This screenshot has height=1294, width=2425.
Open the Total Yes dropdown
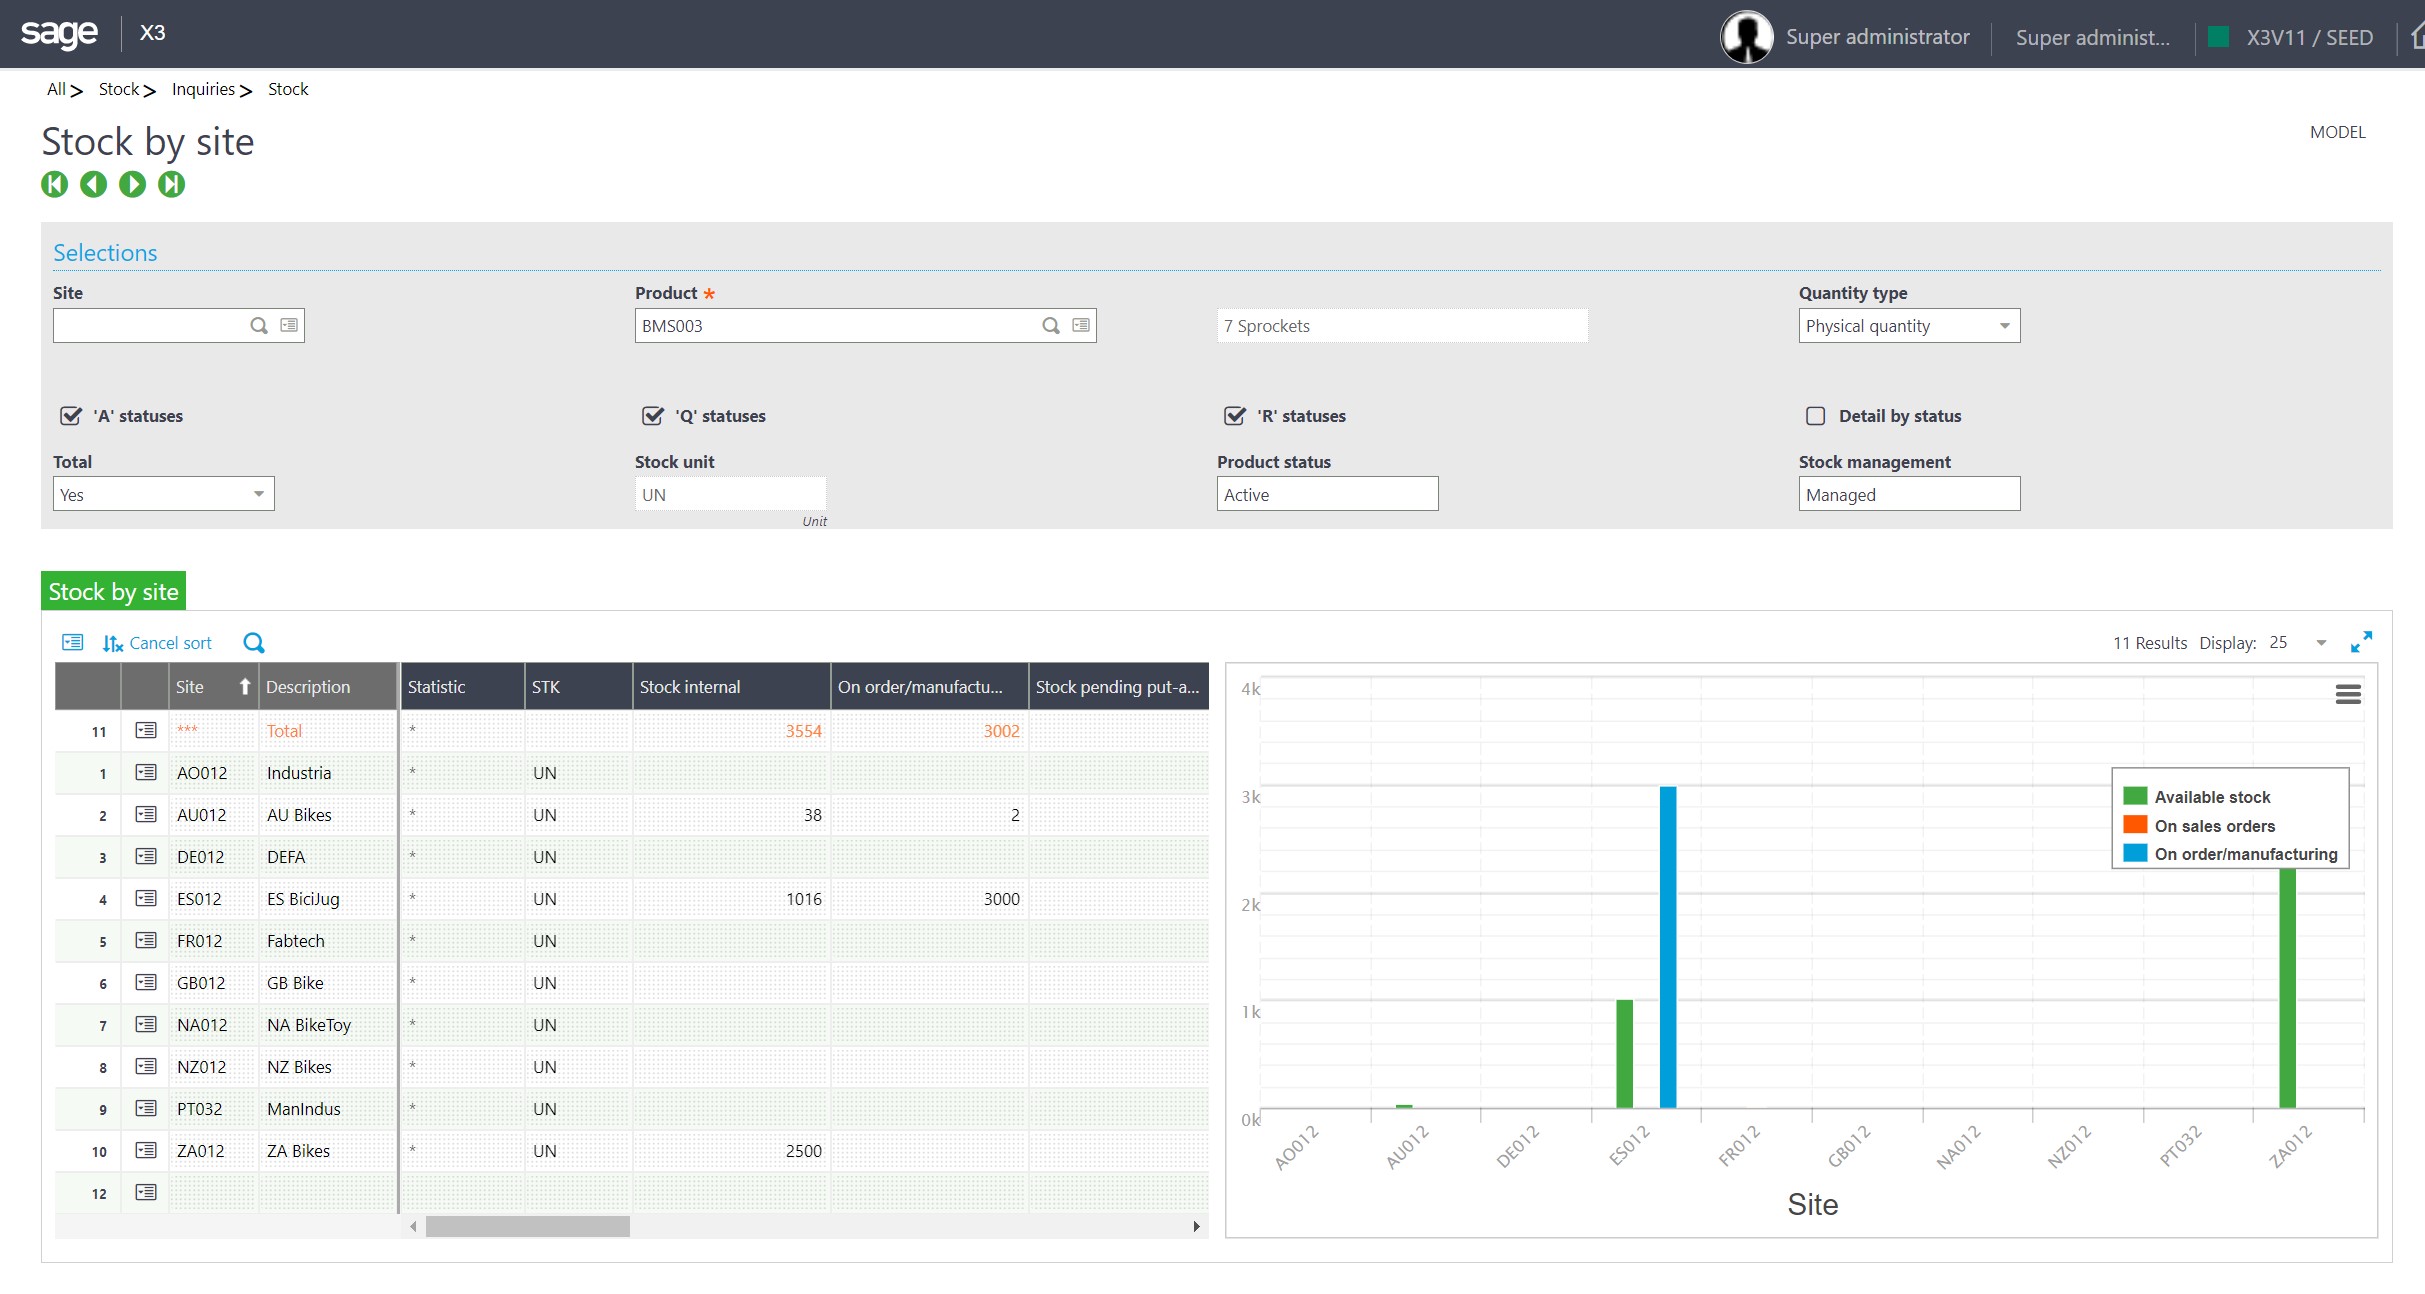(164, 494)
